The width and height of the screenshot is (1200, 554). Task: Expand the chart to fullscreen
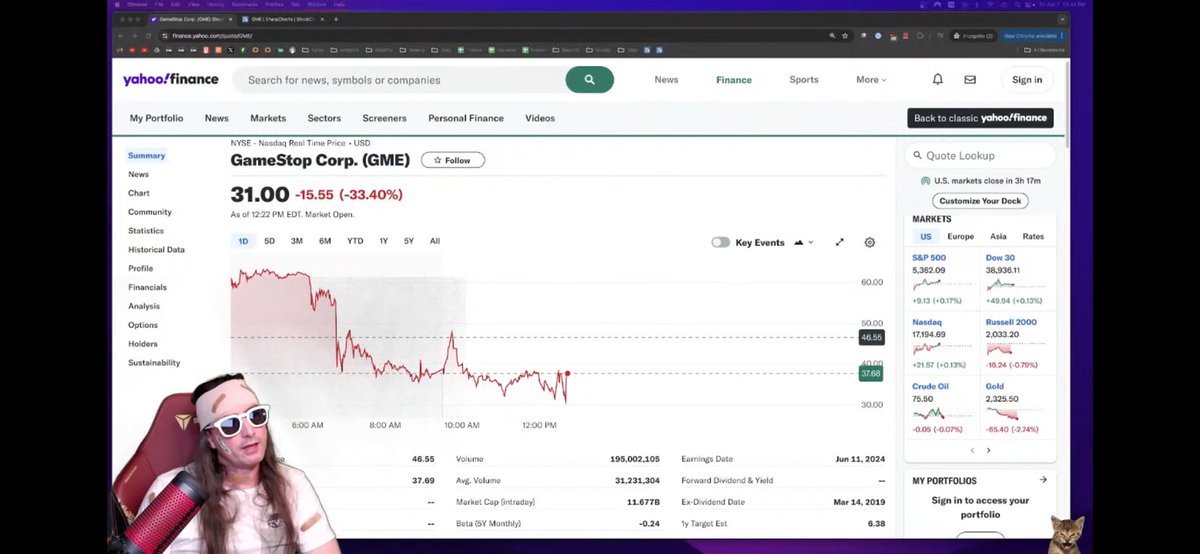[x=840, y=242]
